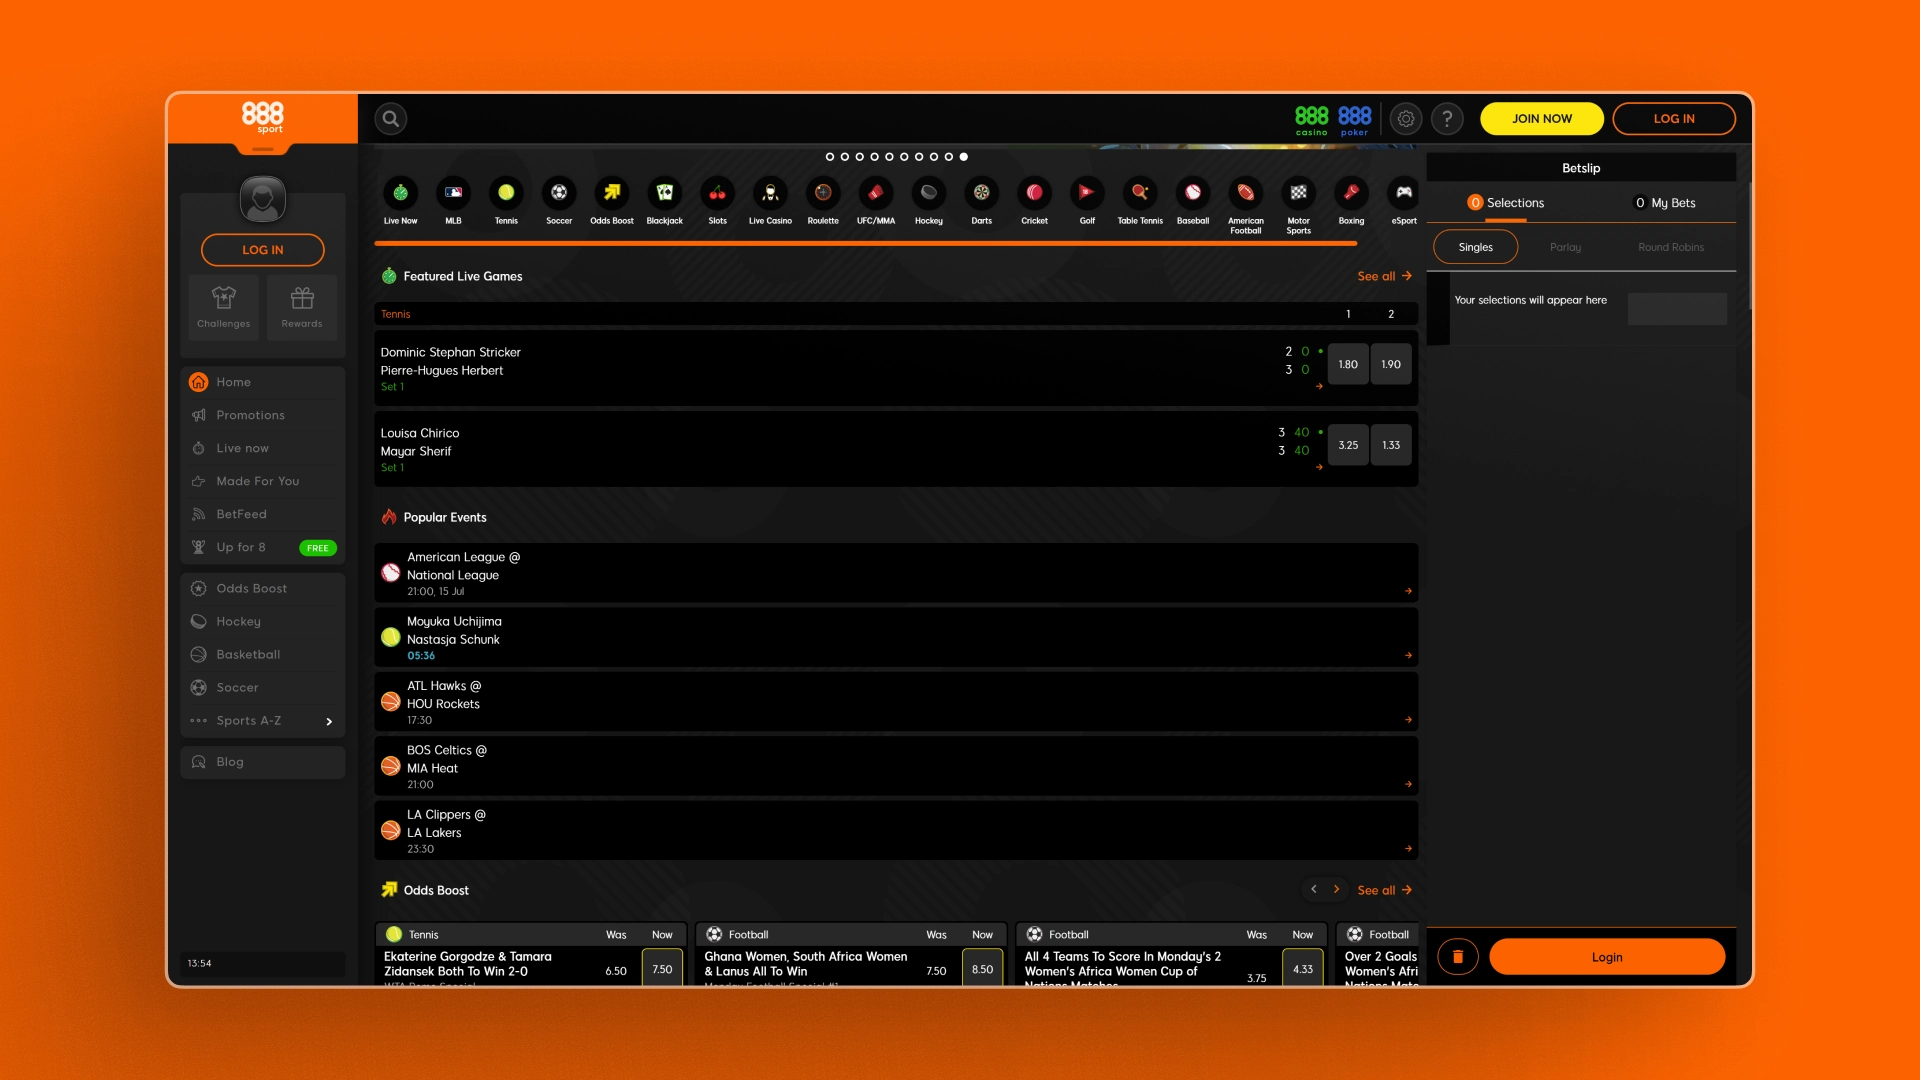The height and width of the screenshot is (1080, 1920).
Task: Open Live now in the sidebar
Action: click(x=263, y=448)
